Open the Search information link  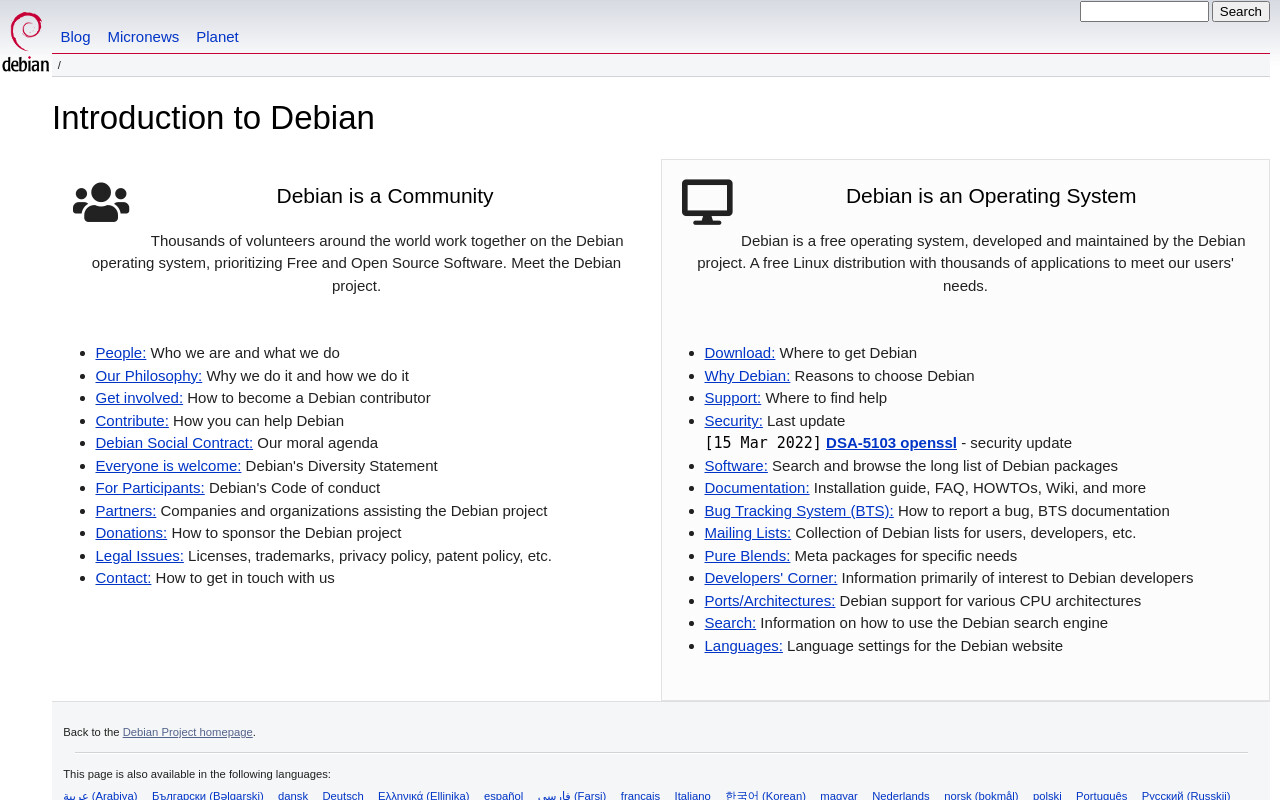730,623
